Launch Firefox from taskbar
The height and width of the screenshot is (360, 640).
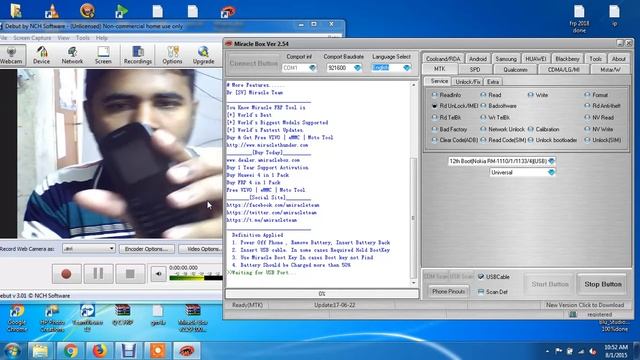[x=99, y=351]
